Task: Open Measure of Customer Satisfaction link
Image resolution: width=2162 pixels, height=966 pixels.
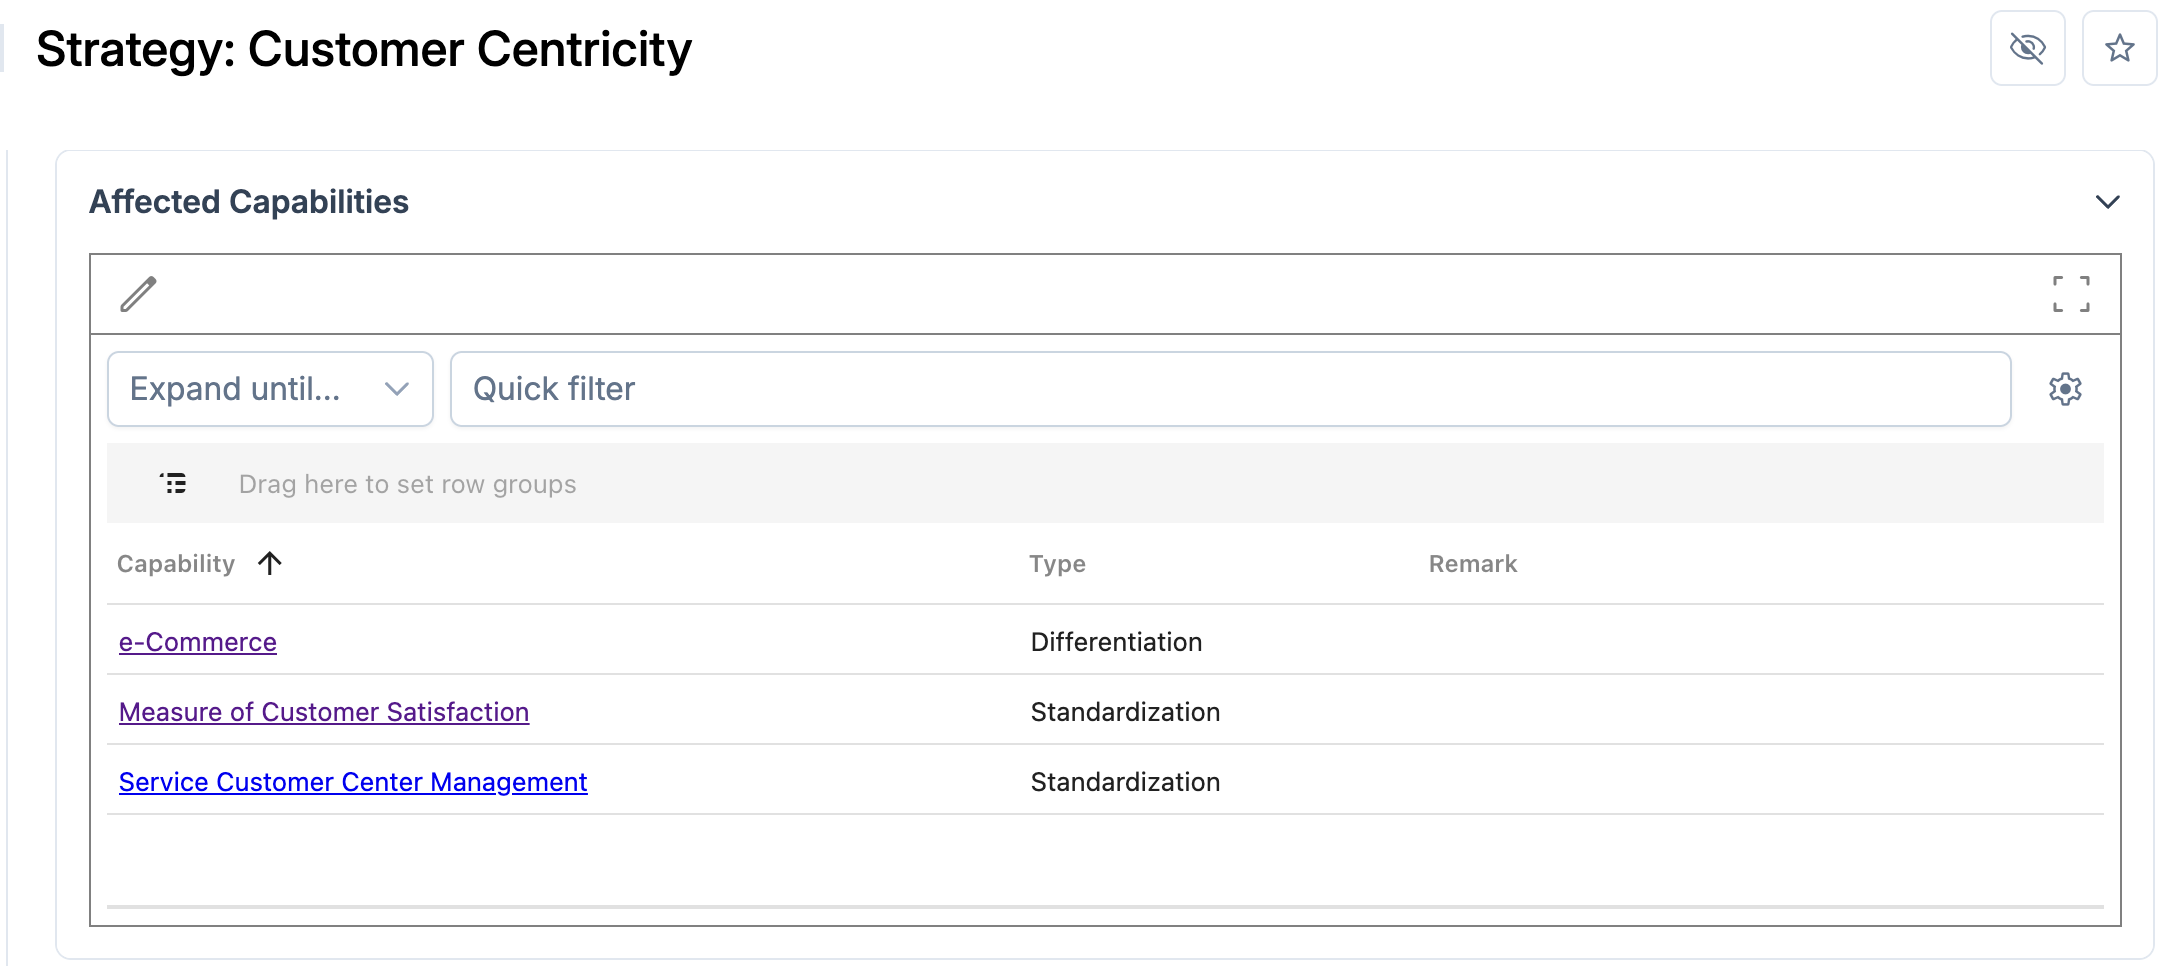Action: pyautogui.click(x=324, y=712)
